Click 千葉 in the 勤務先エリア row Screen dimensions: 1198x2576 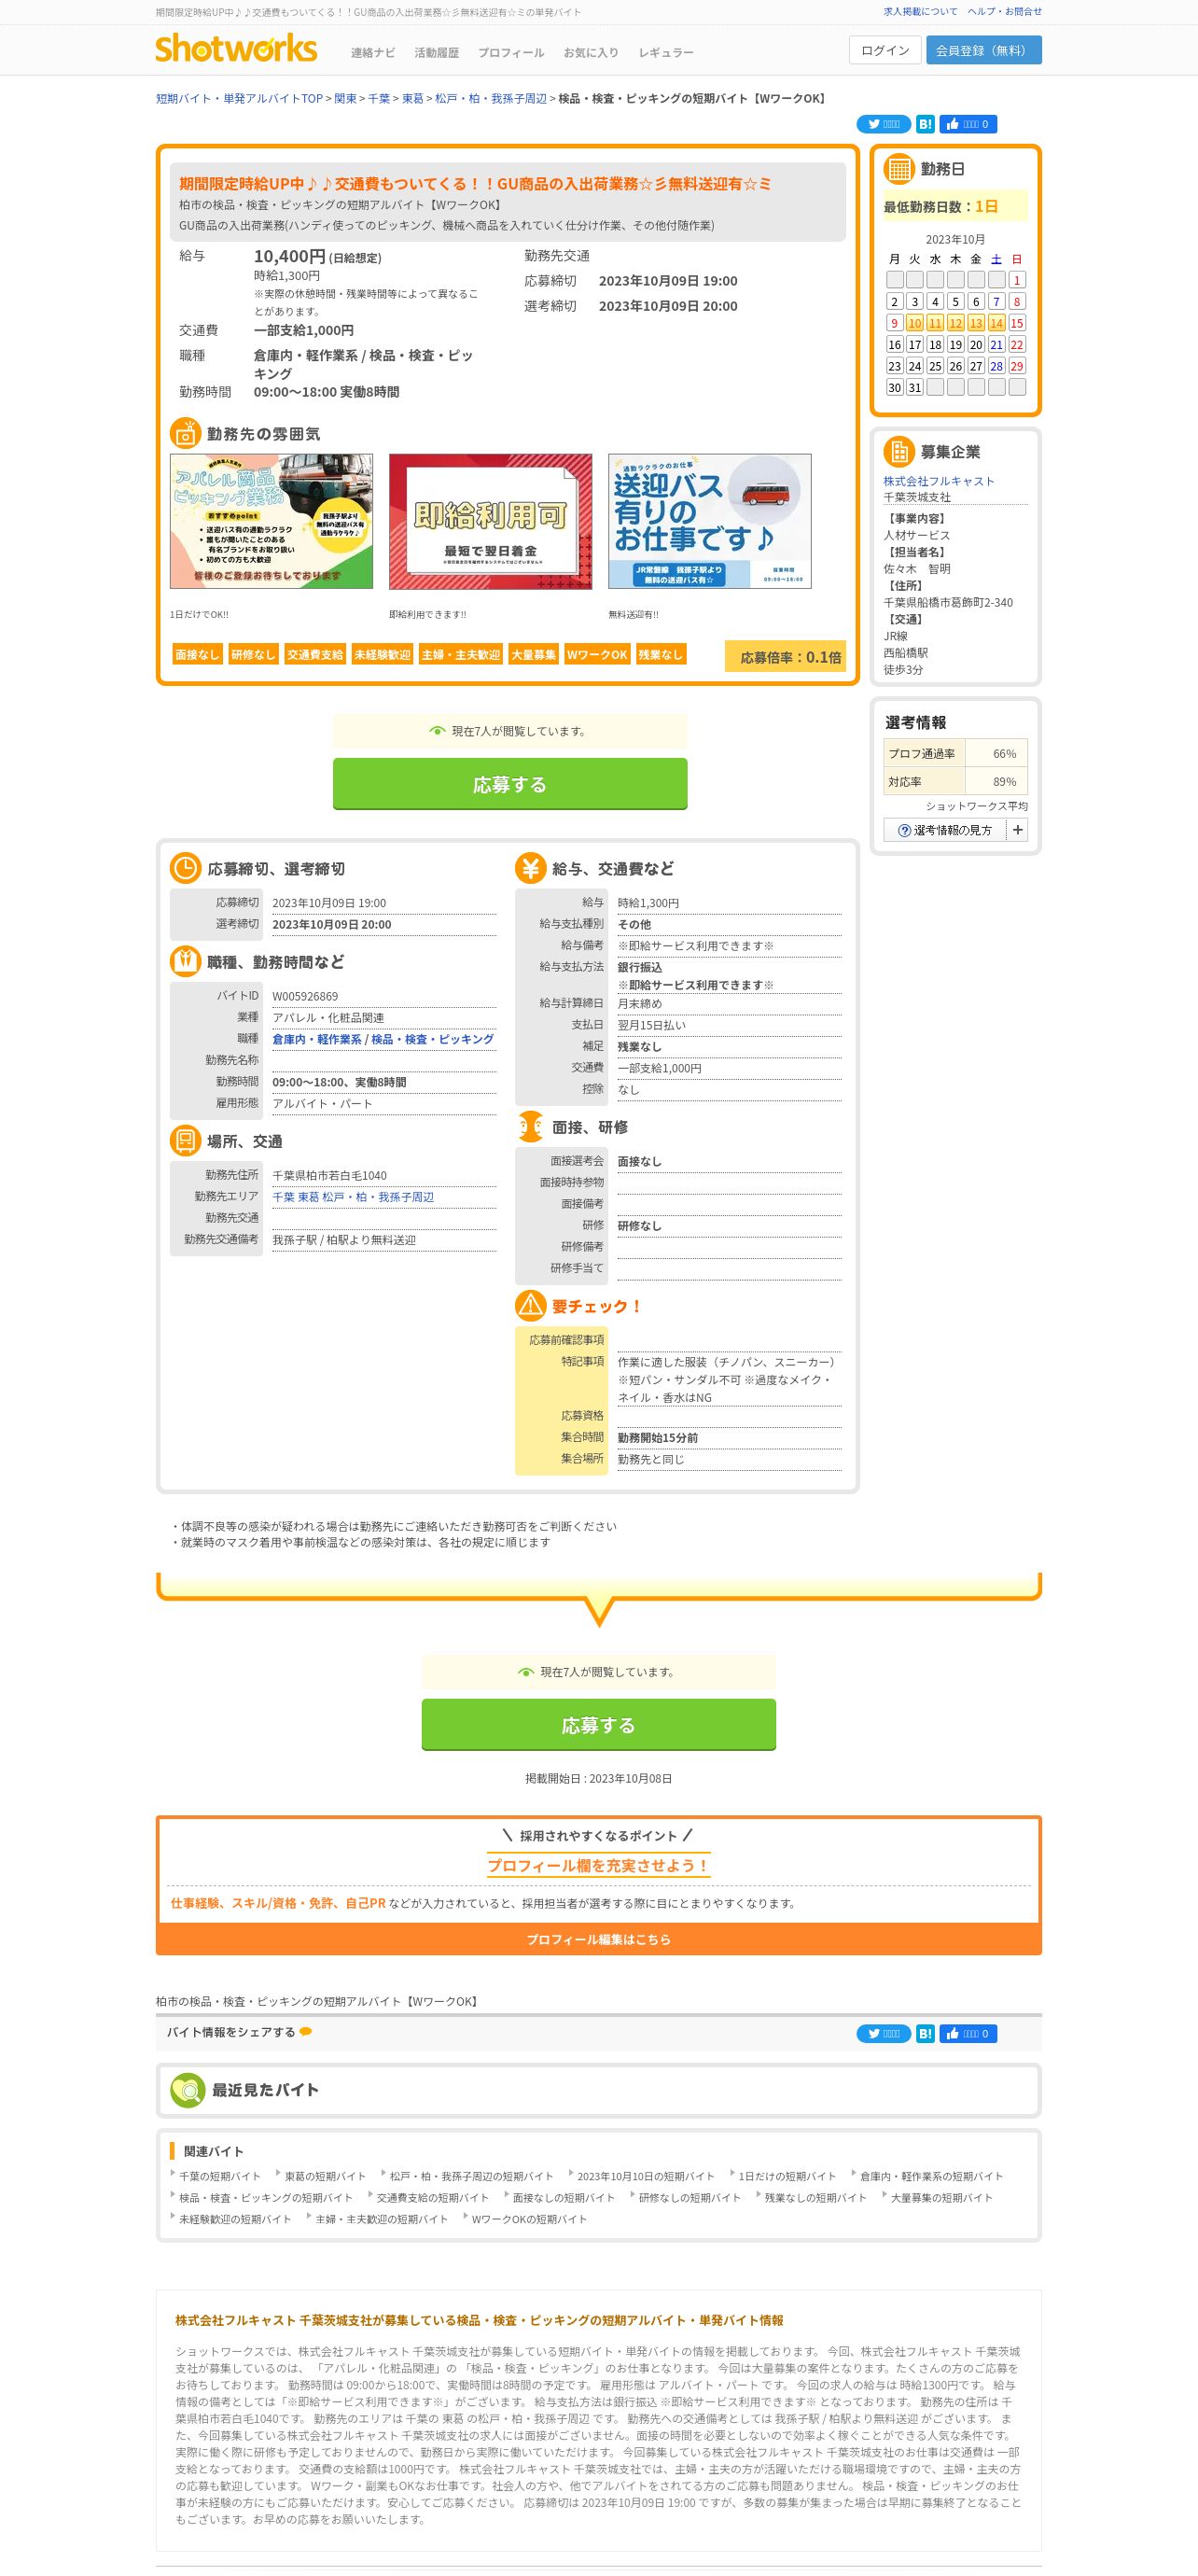pyautogui.click(x=283, y=1197)
